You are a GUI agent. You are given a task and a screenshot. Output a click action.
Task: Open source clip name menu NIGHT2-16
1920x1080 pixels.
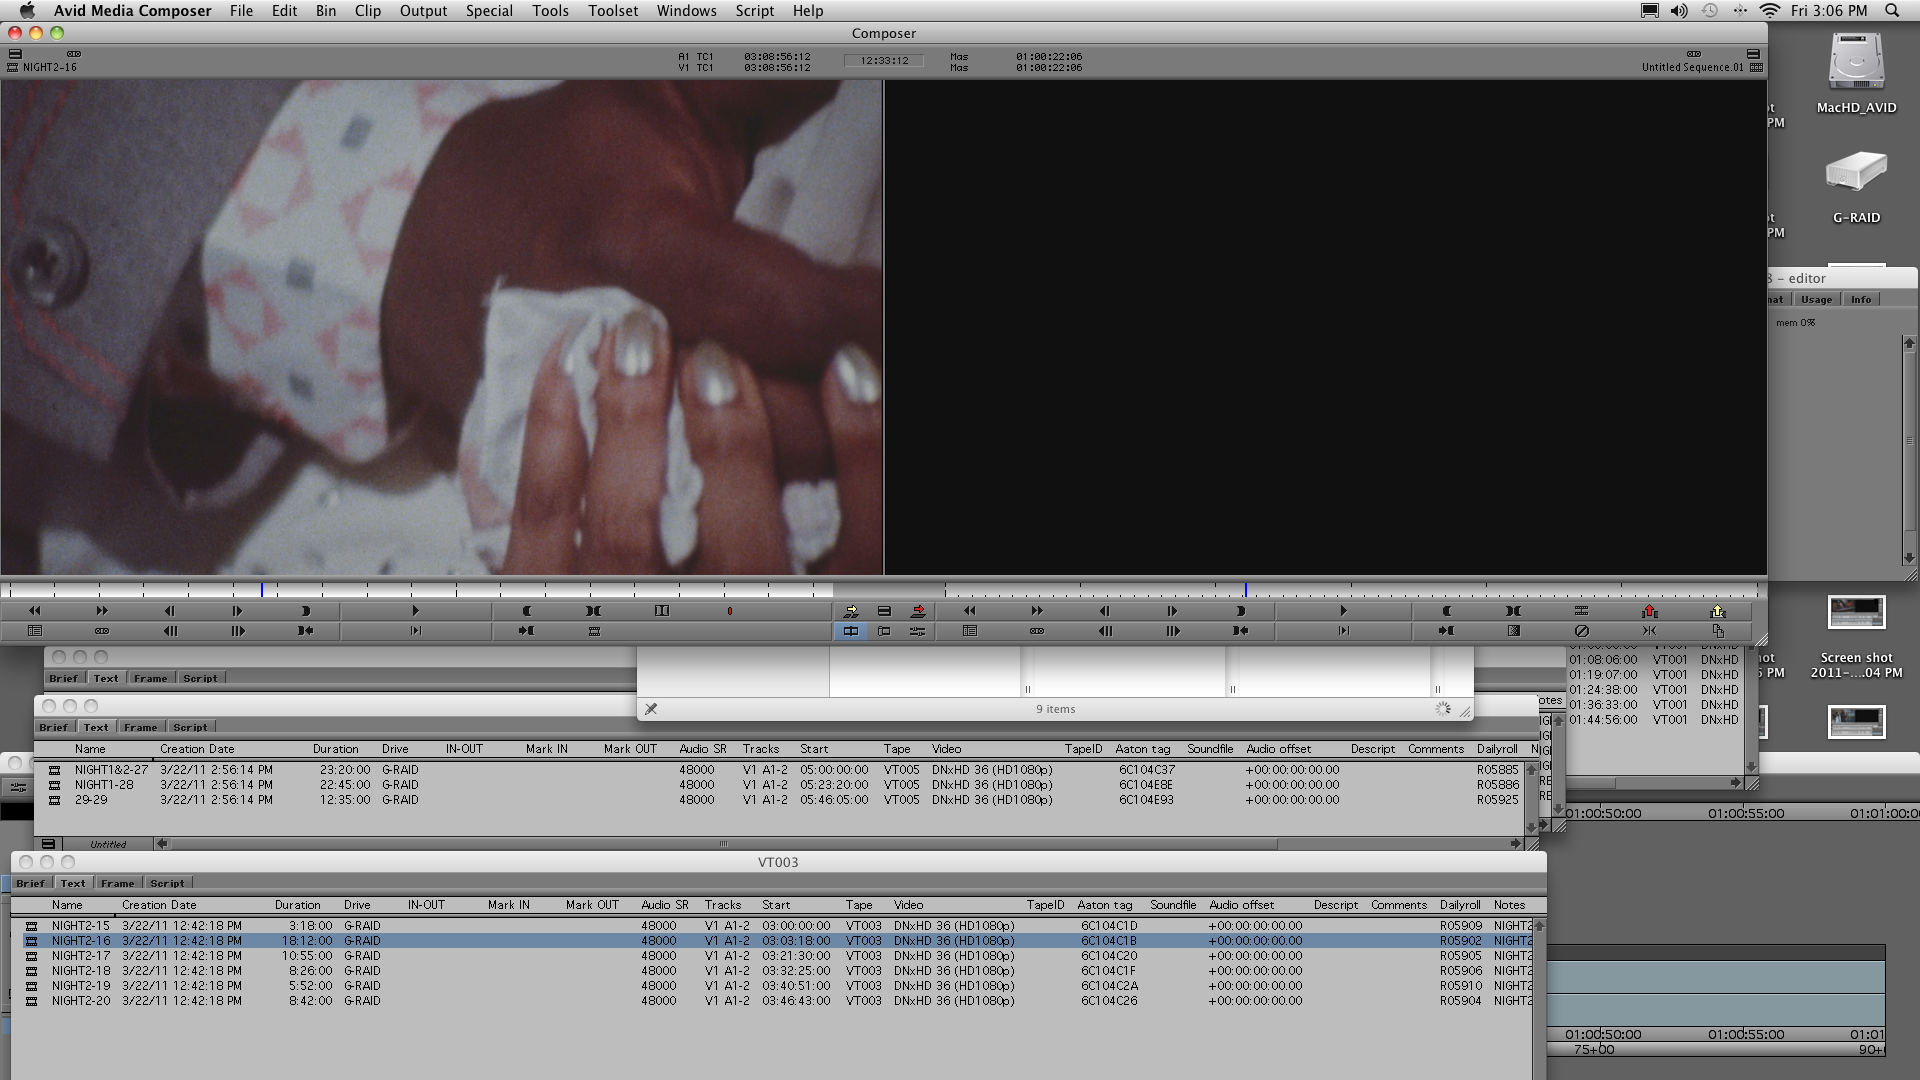(x=49, y=67)
